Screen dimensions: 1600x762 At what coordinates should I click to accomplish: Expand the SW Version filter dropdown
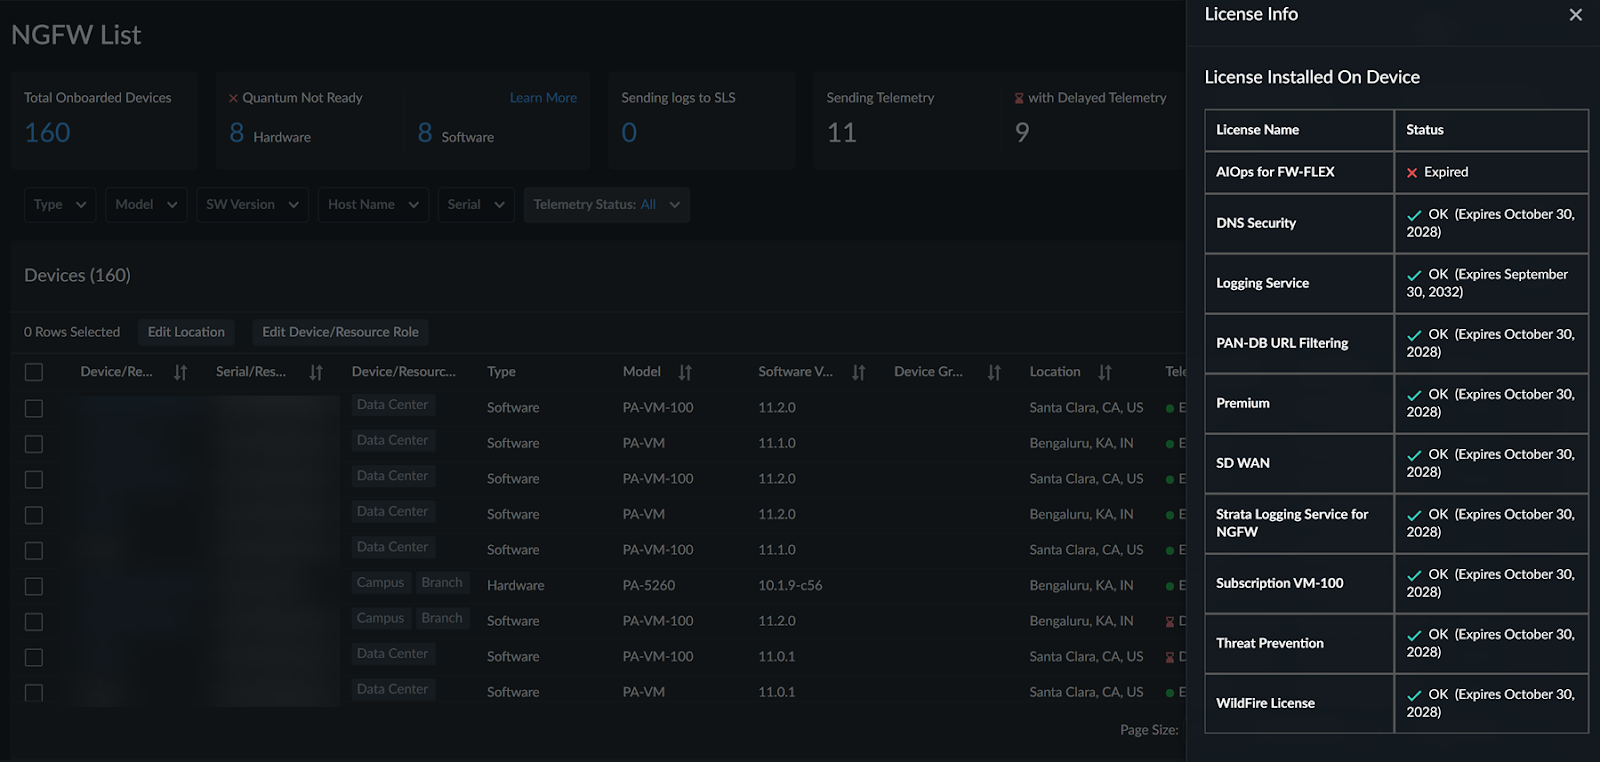(x=252, y=204)
